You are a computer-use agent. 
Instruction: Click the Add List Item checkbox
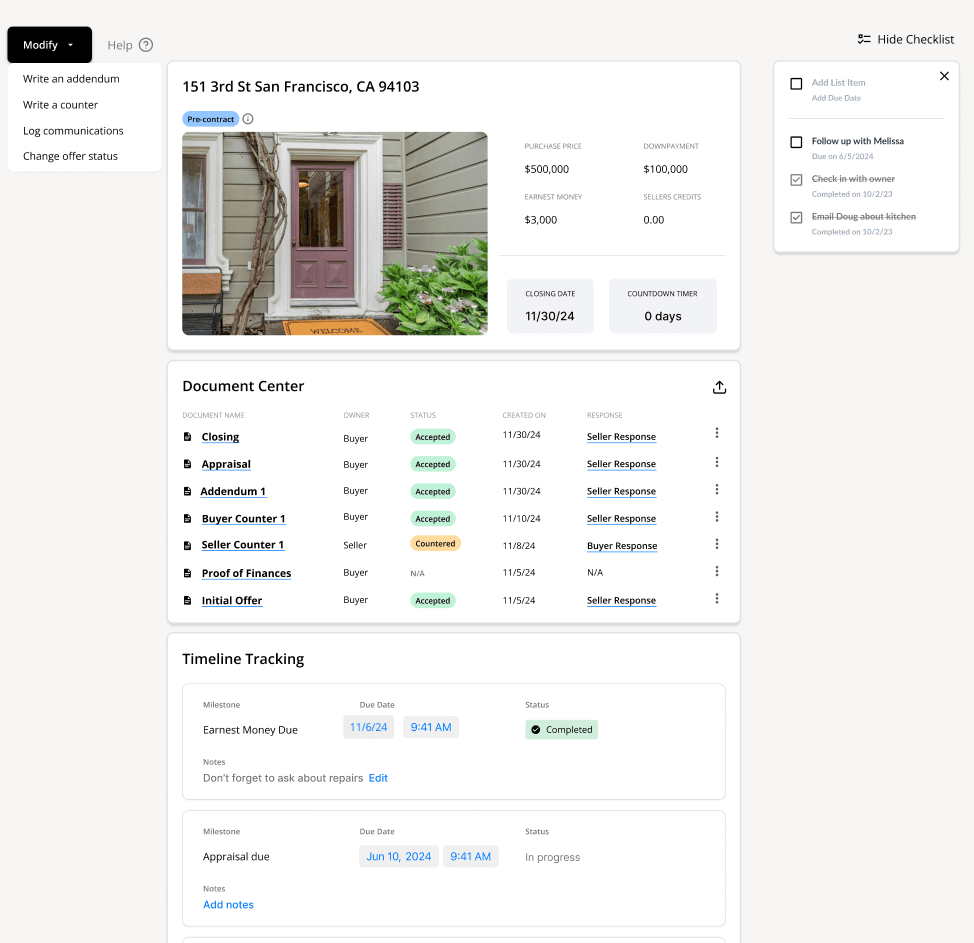point(795,83)
